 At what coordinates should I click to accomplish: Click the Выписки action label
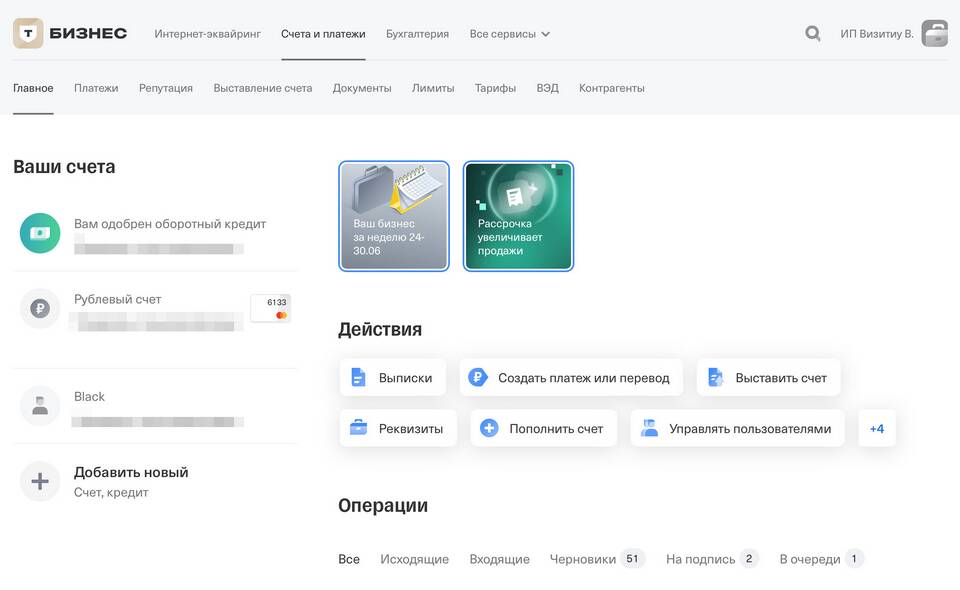[x=405, y=378]
